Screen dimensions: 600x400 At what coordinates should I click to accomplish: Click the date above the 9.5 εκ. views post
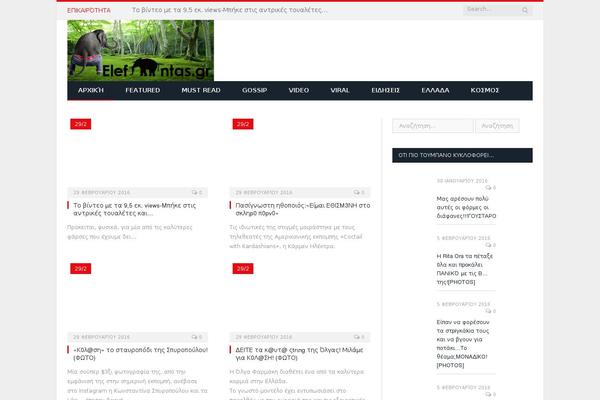[101, 192]
